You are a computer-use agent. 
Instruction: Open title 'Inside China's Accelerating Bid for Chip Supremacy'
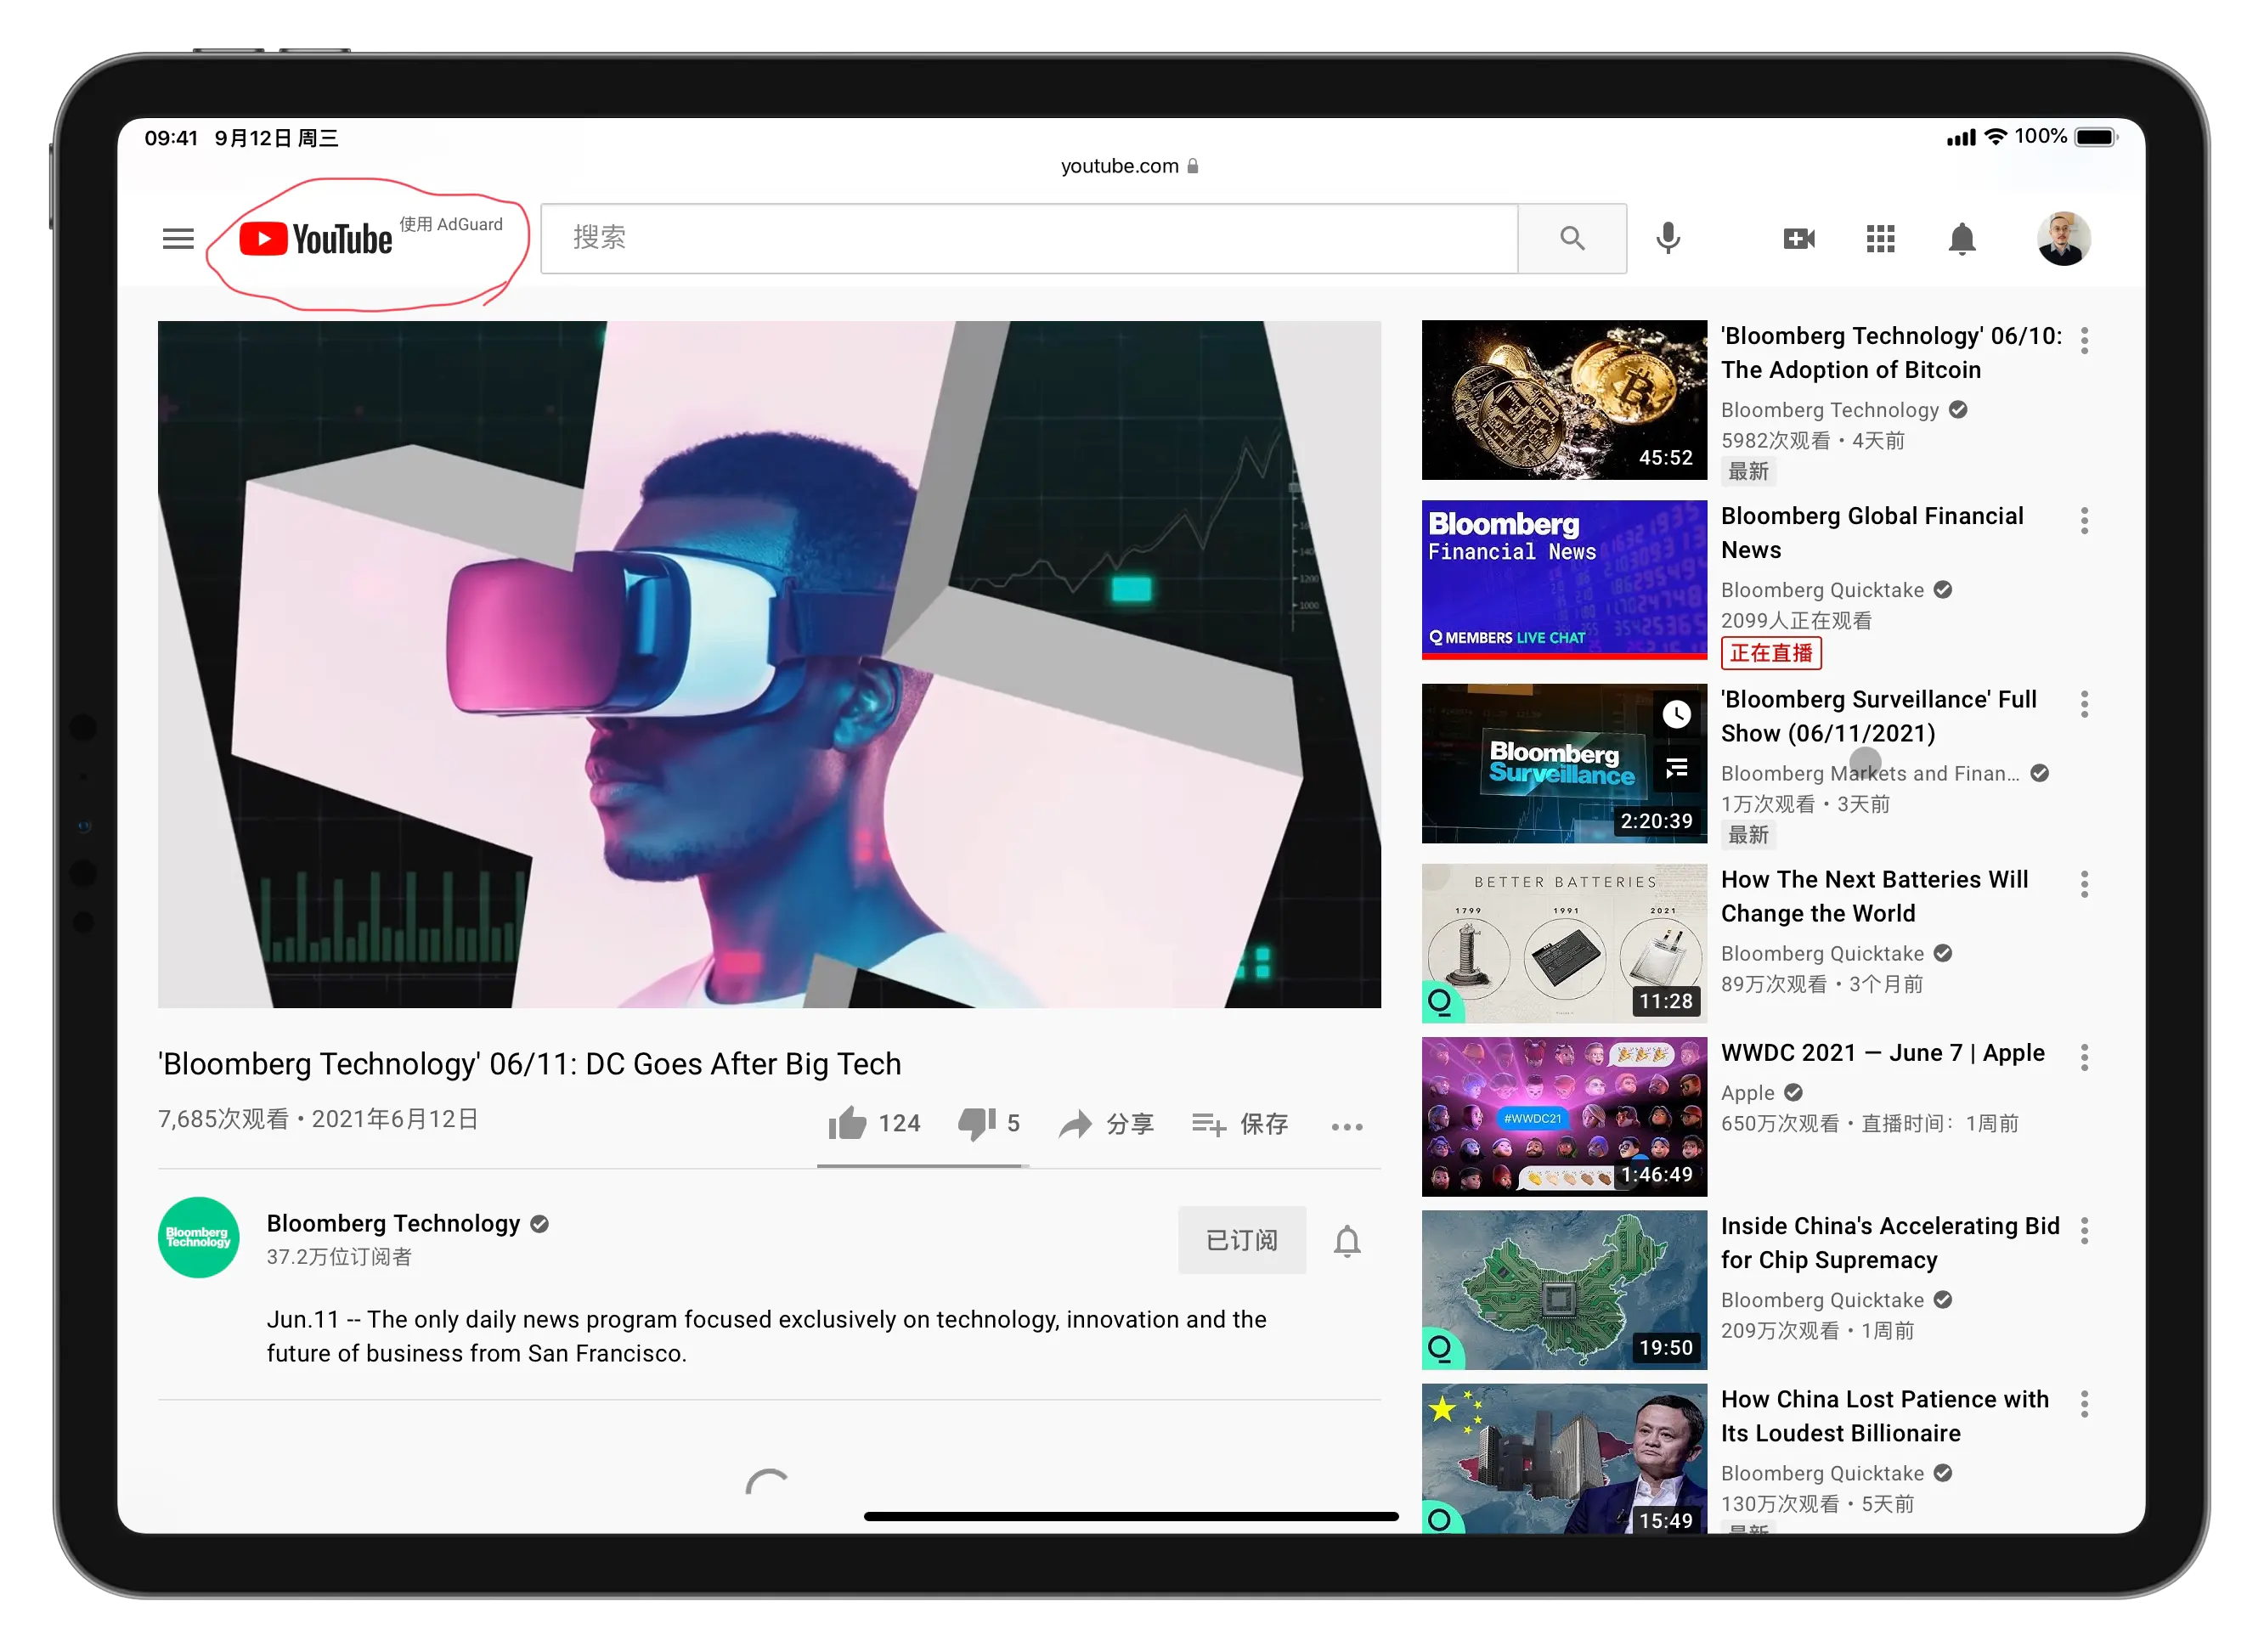(1890, 1243)
